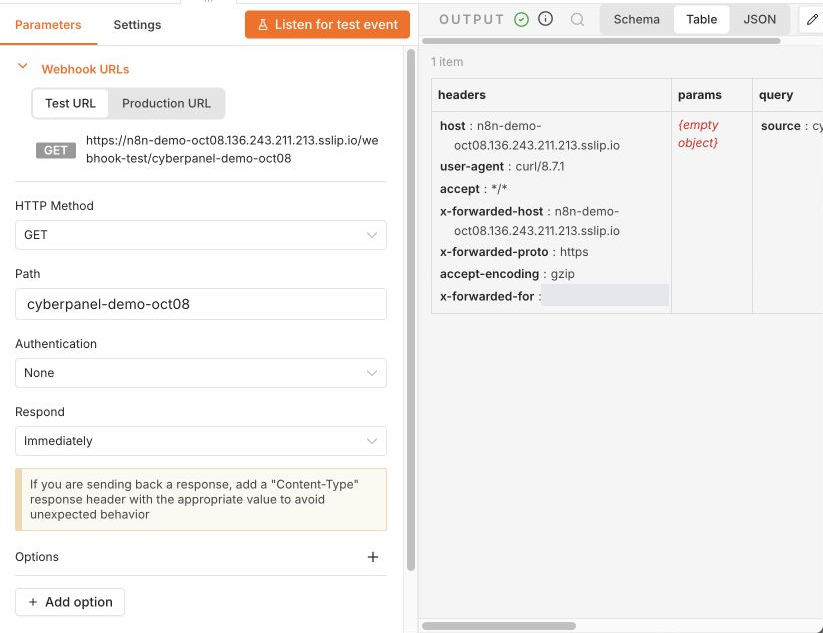The width and height of the screenshot is (823, 633).
Task: Select the Schema output view
Action: pos(637,19)
